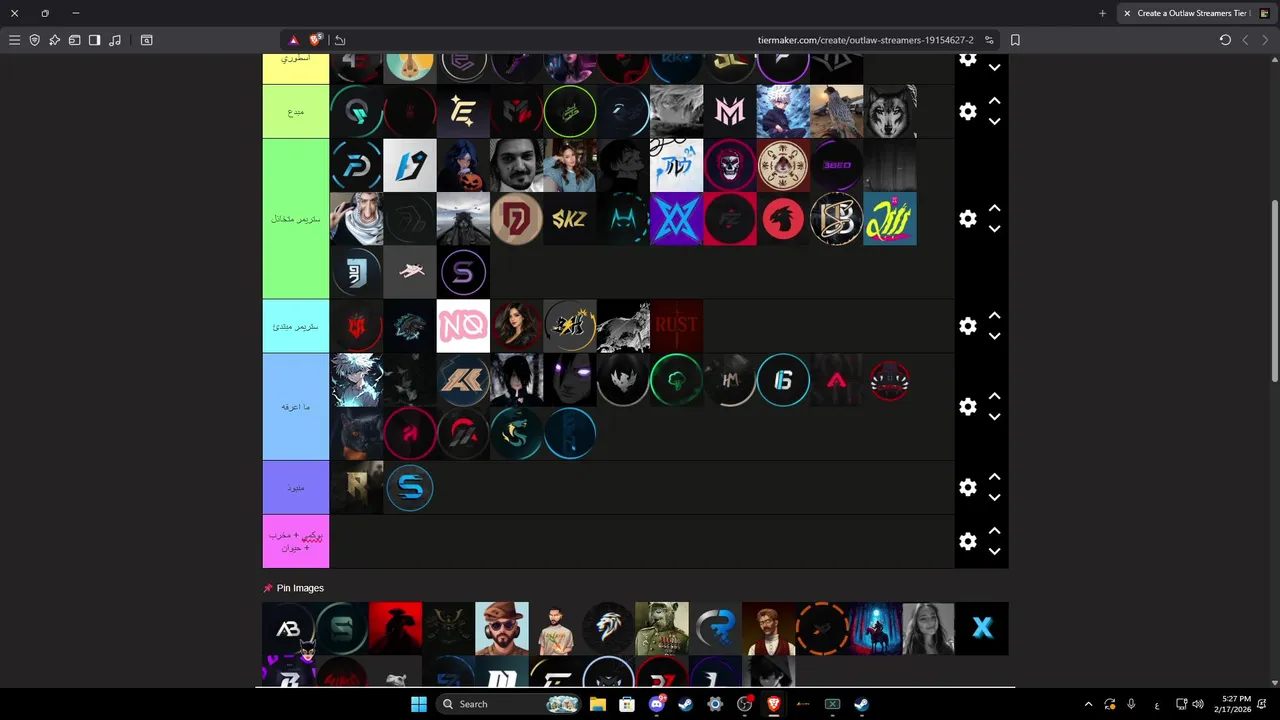Open settings gear for the pink bottom tier
Screen dimensions: 1280x720
pos(967,541)
